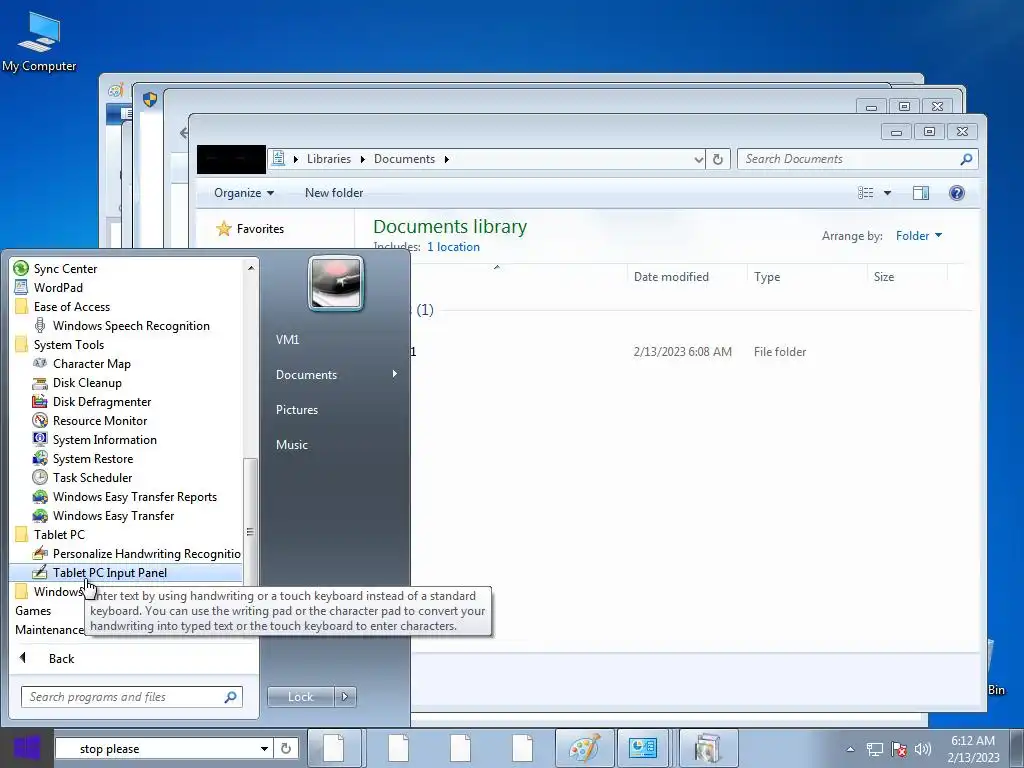The height and width of the screenshot is (768, 1024).
Task: Open System Information
Action: coord(104,440)
